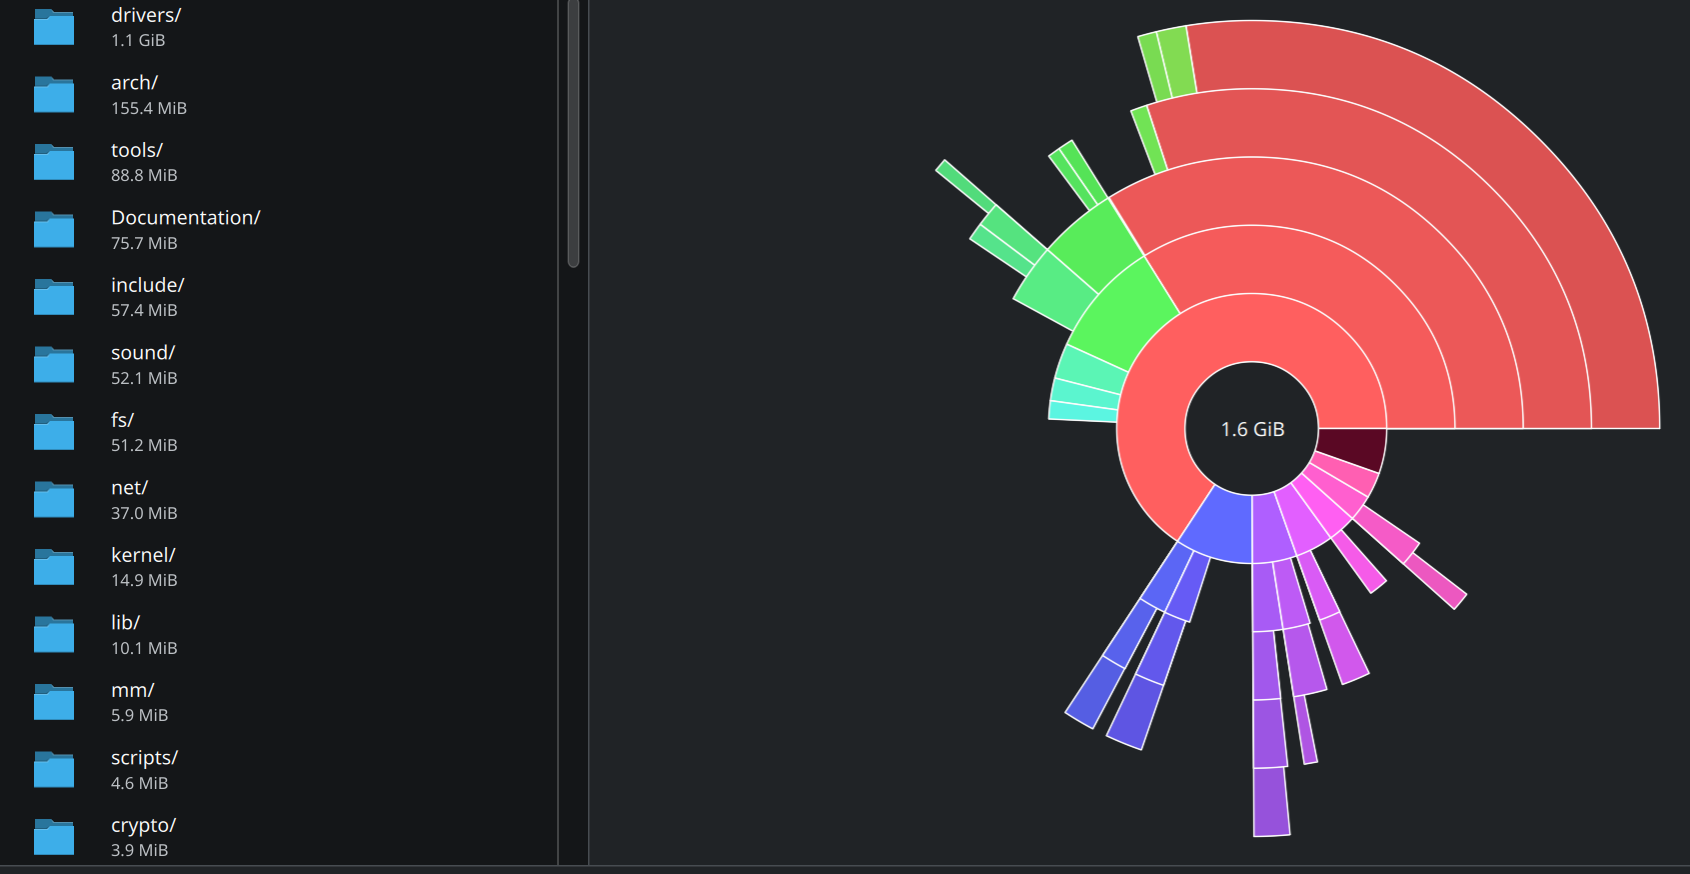The height and width of the screenshot is (874, 1690).
Task: Click the folder list vertical scrollbar thumb
Action: pos(573,134)
